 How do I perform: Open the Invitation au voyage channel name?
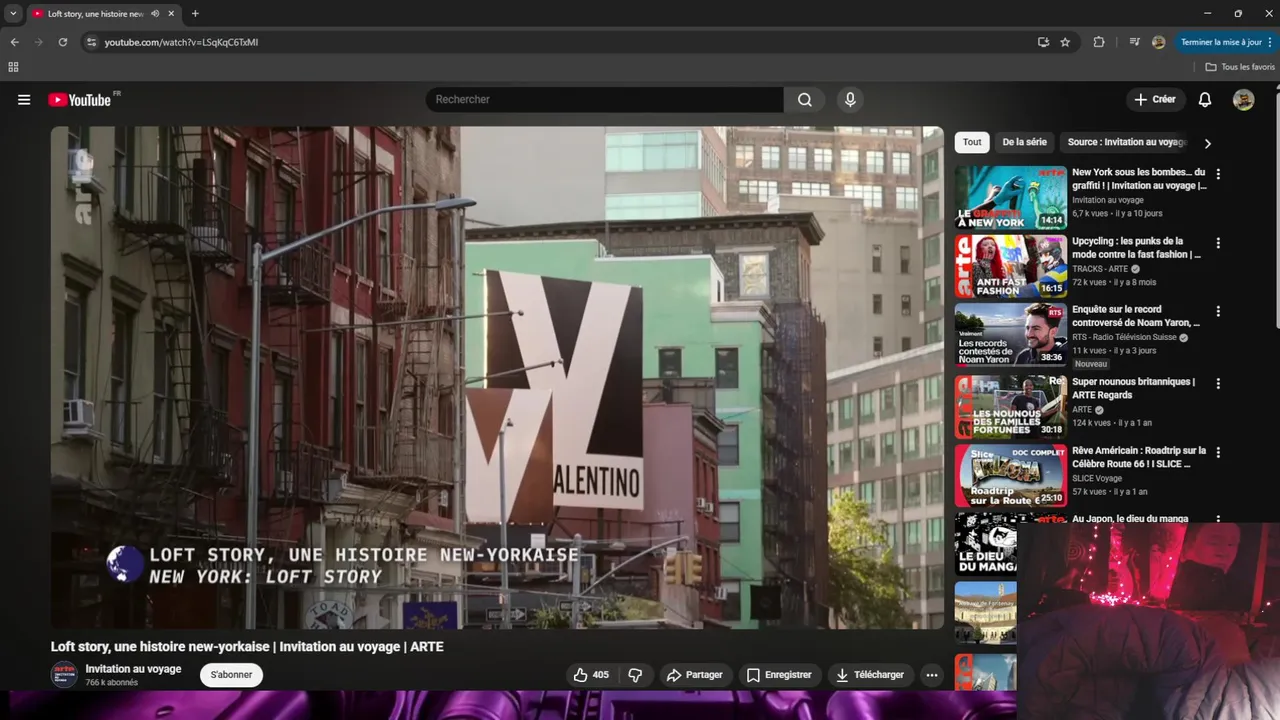pos(133,669)
